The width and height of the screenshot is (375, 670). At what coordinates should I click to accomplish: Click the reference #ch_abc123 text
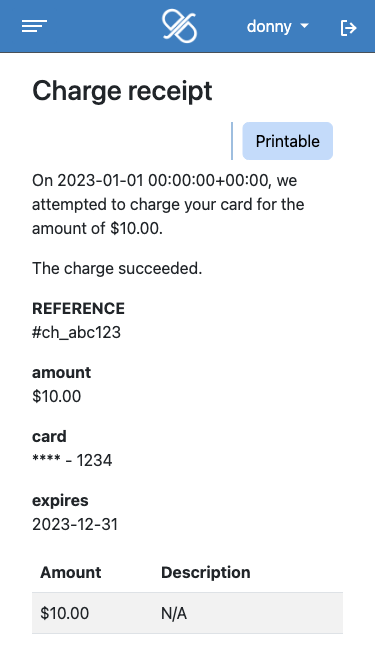click(x=76, y=332)
